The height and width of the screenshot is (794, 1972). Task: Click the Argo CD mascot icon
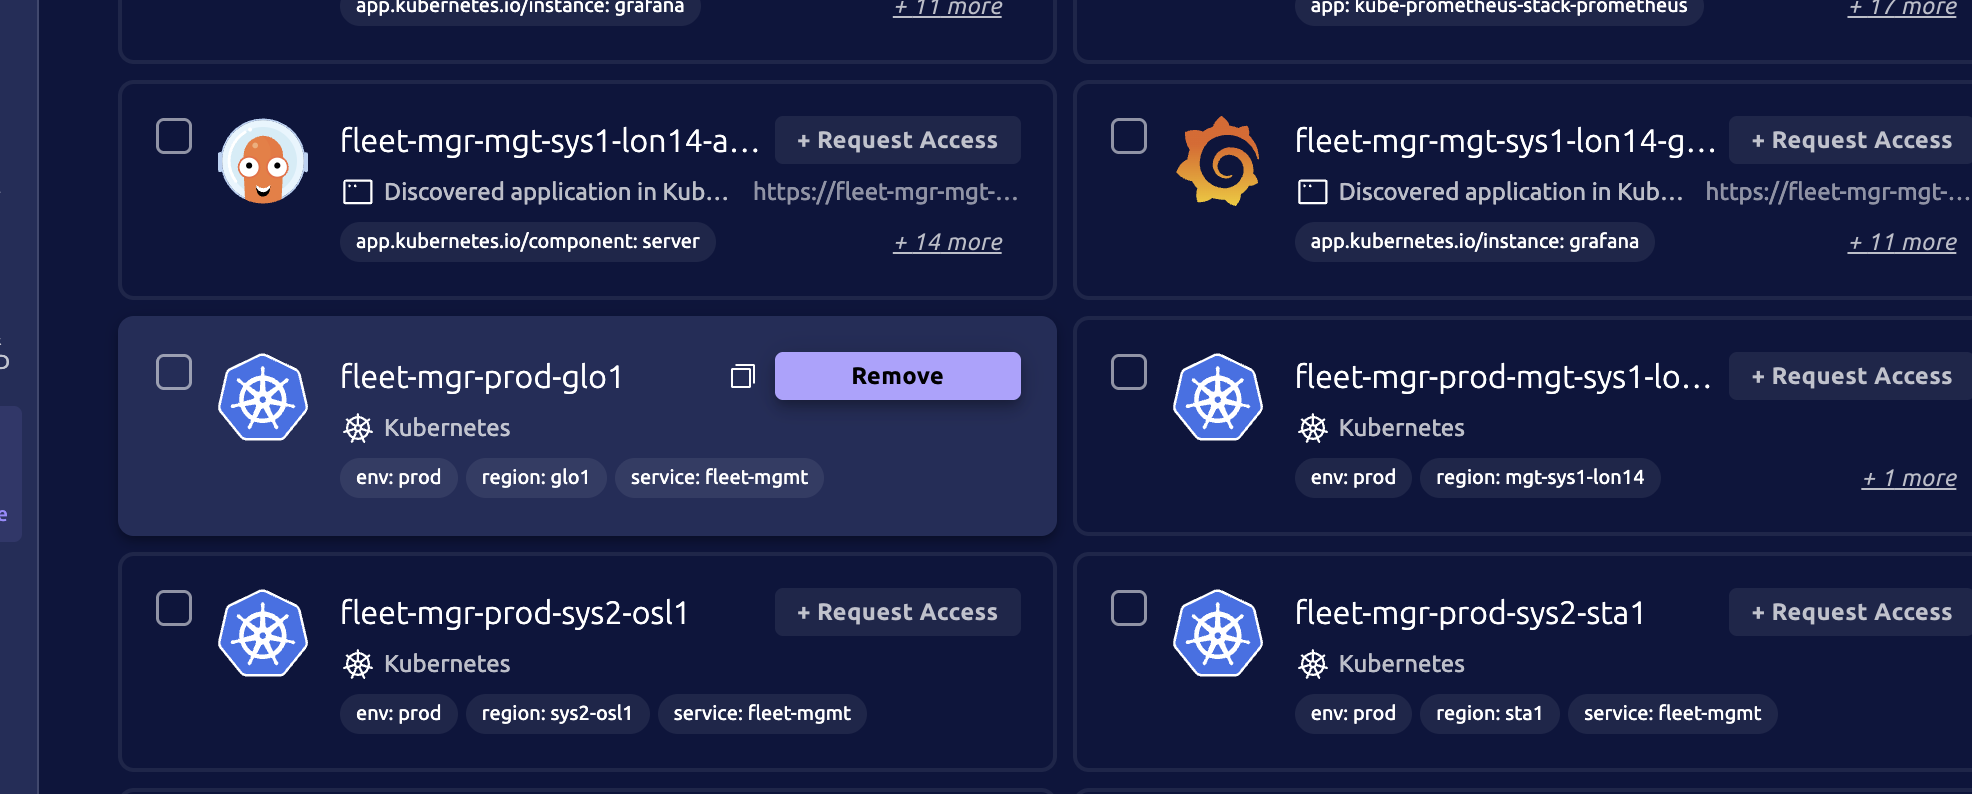tap(263, 161)
